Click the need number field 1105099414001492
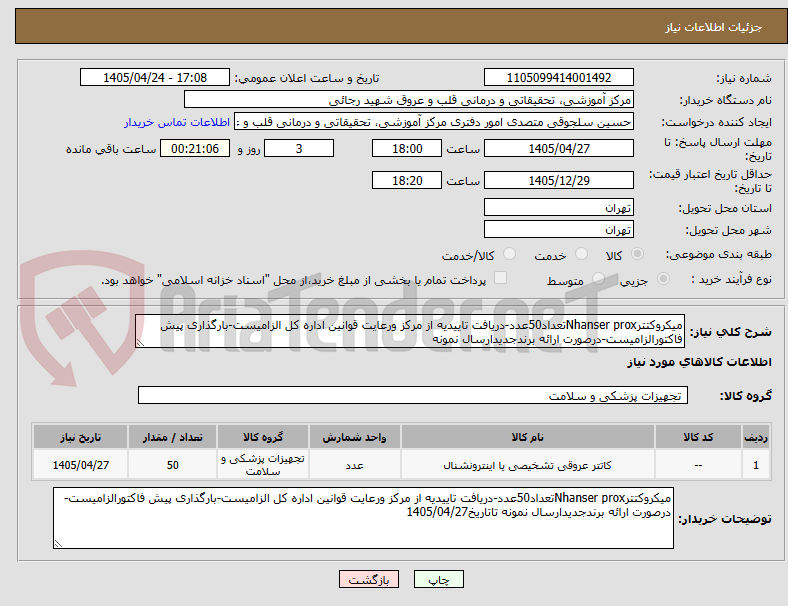This screenshot has height=606, width=788. (x=558, y=78)
